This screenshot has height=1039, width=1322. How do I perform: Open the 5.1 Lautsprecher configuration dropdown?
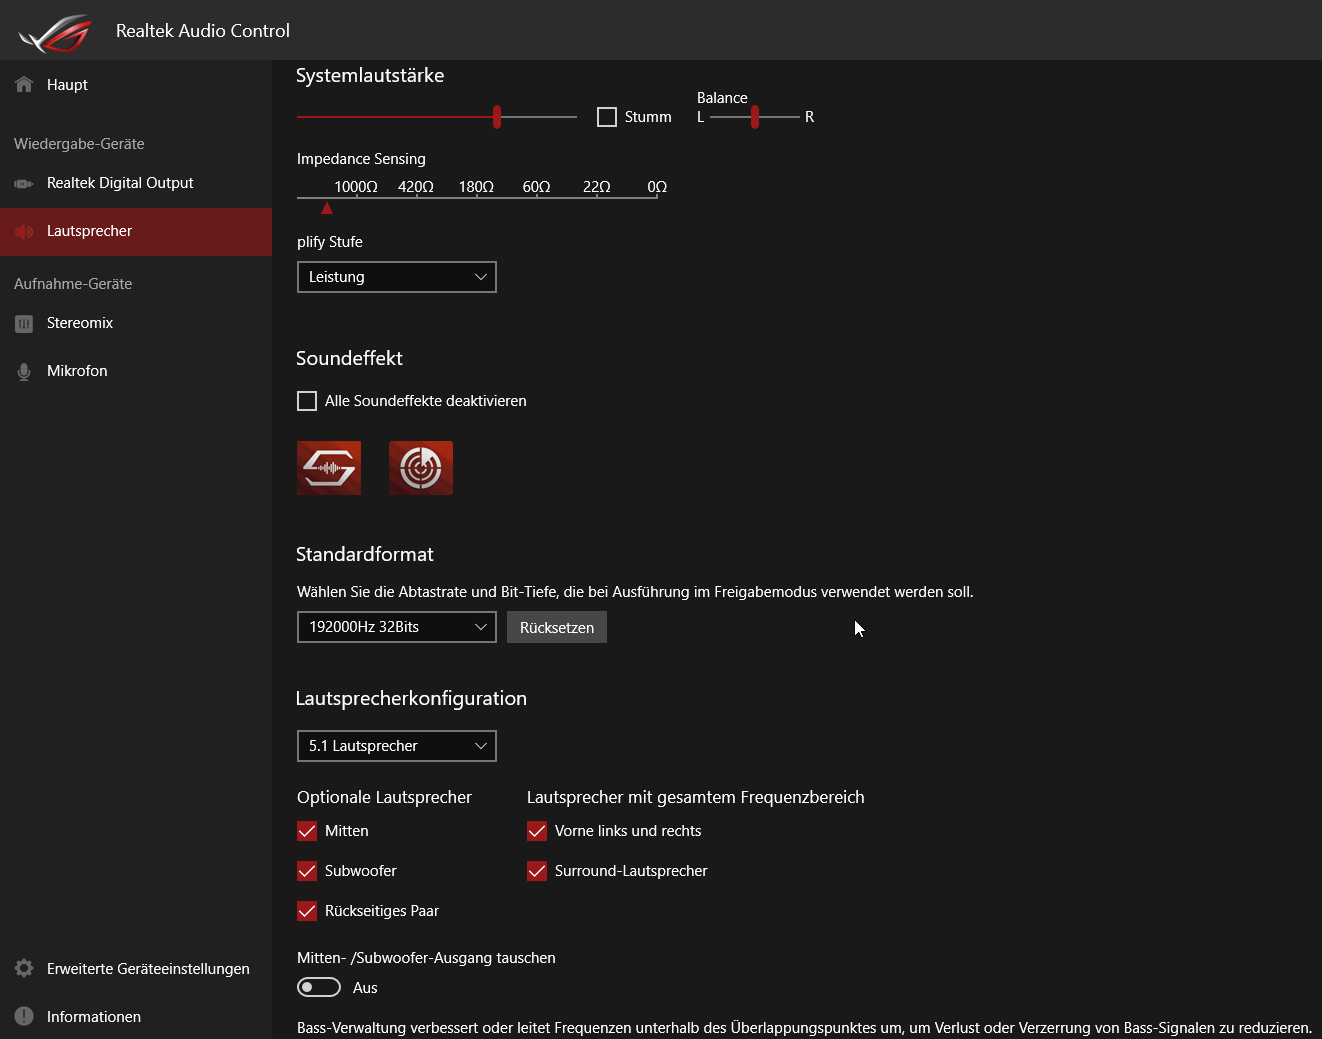(x=397, y=746)
